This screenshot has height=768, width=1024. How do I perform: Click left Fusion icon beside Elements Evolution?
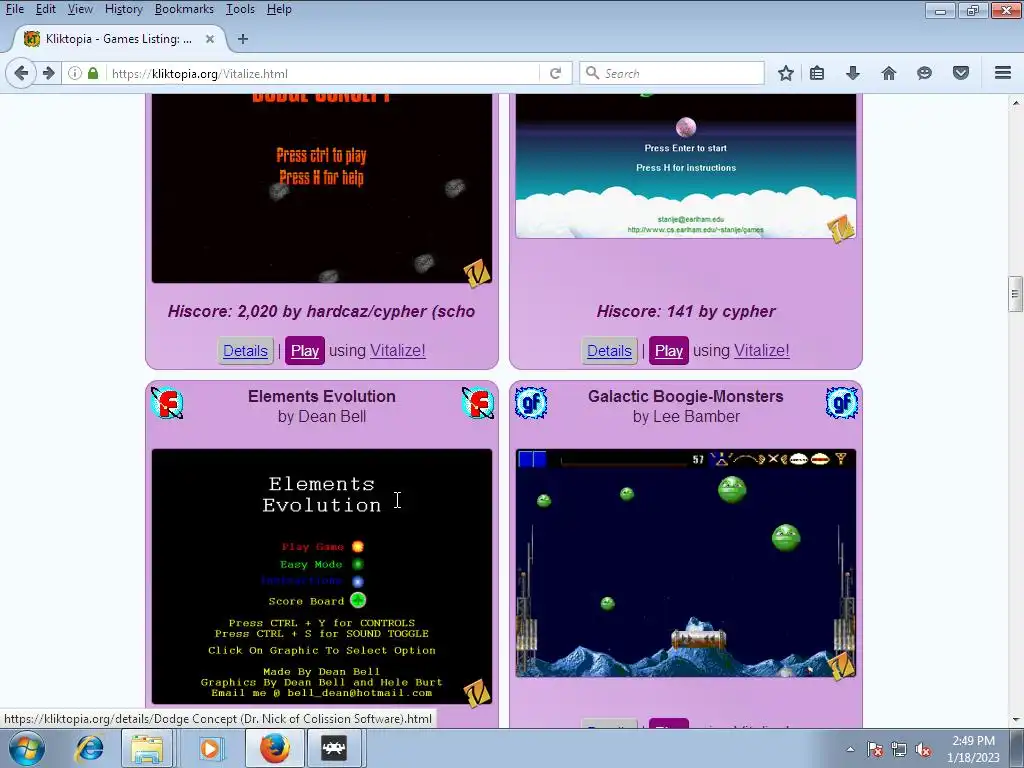[x=167, y=403]
